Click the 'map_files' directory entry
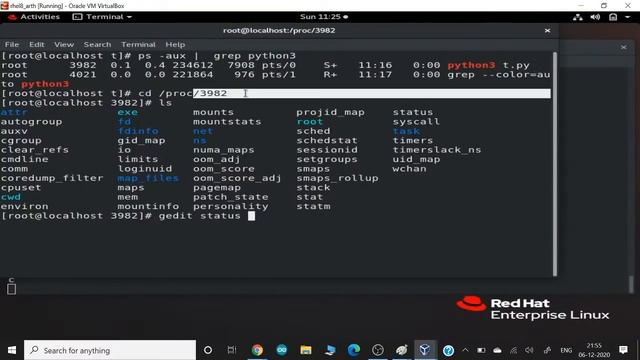This screenshot has width=640, height=360. click(x=148, y=178)
